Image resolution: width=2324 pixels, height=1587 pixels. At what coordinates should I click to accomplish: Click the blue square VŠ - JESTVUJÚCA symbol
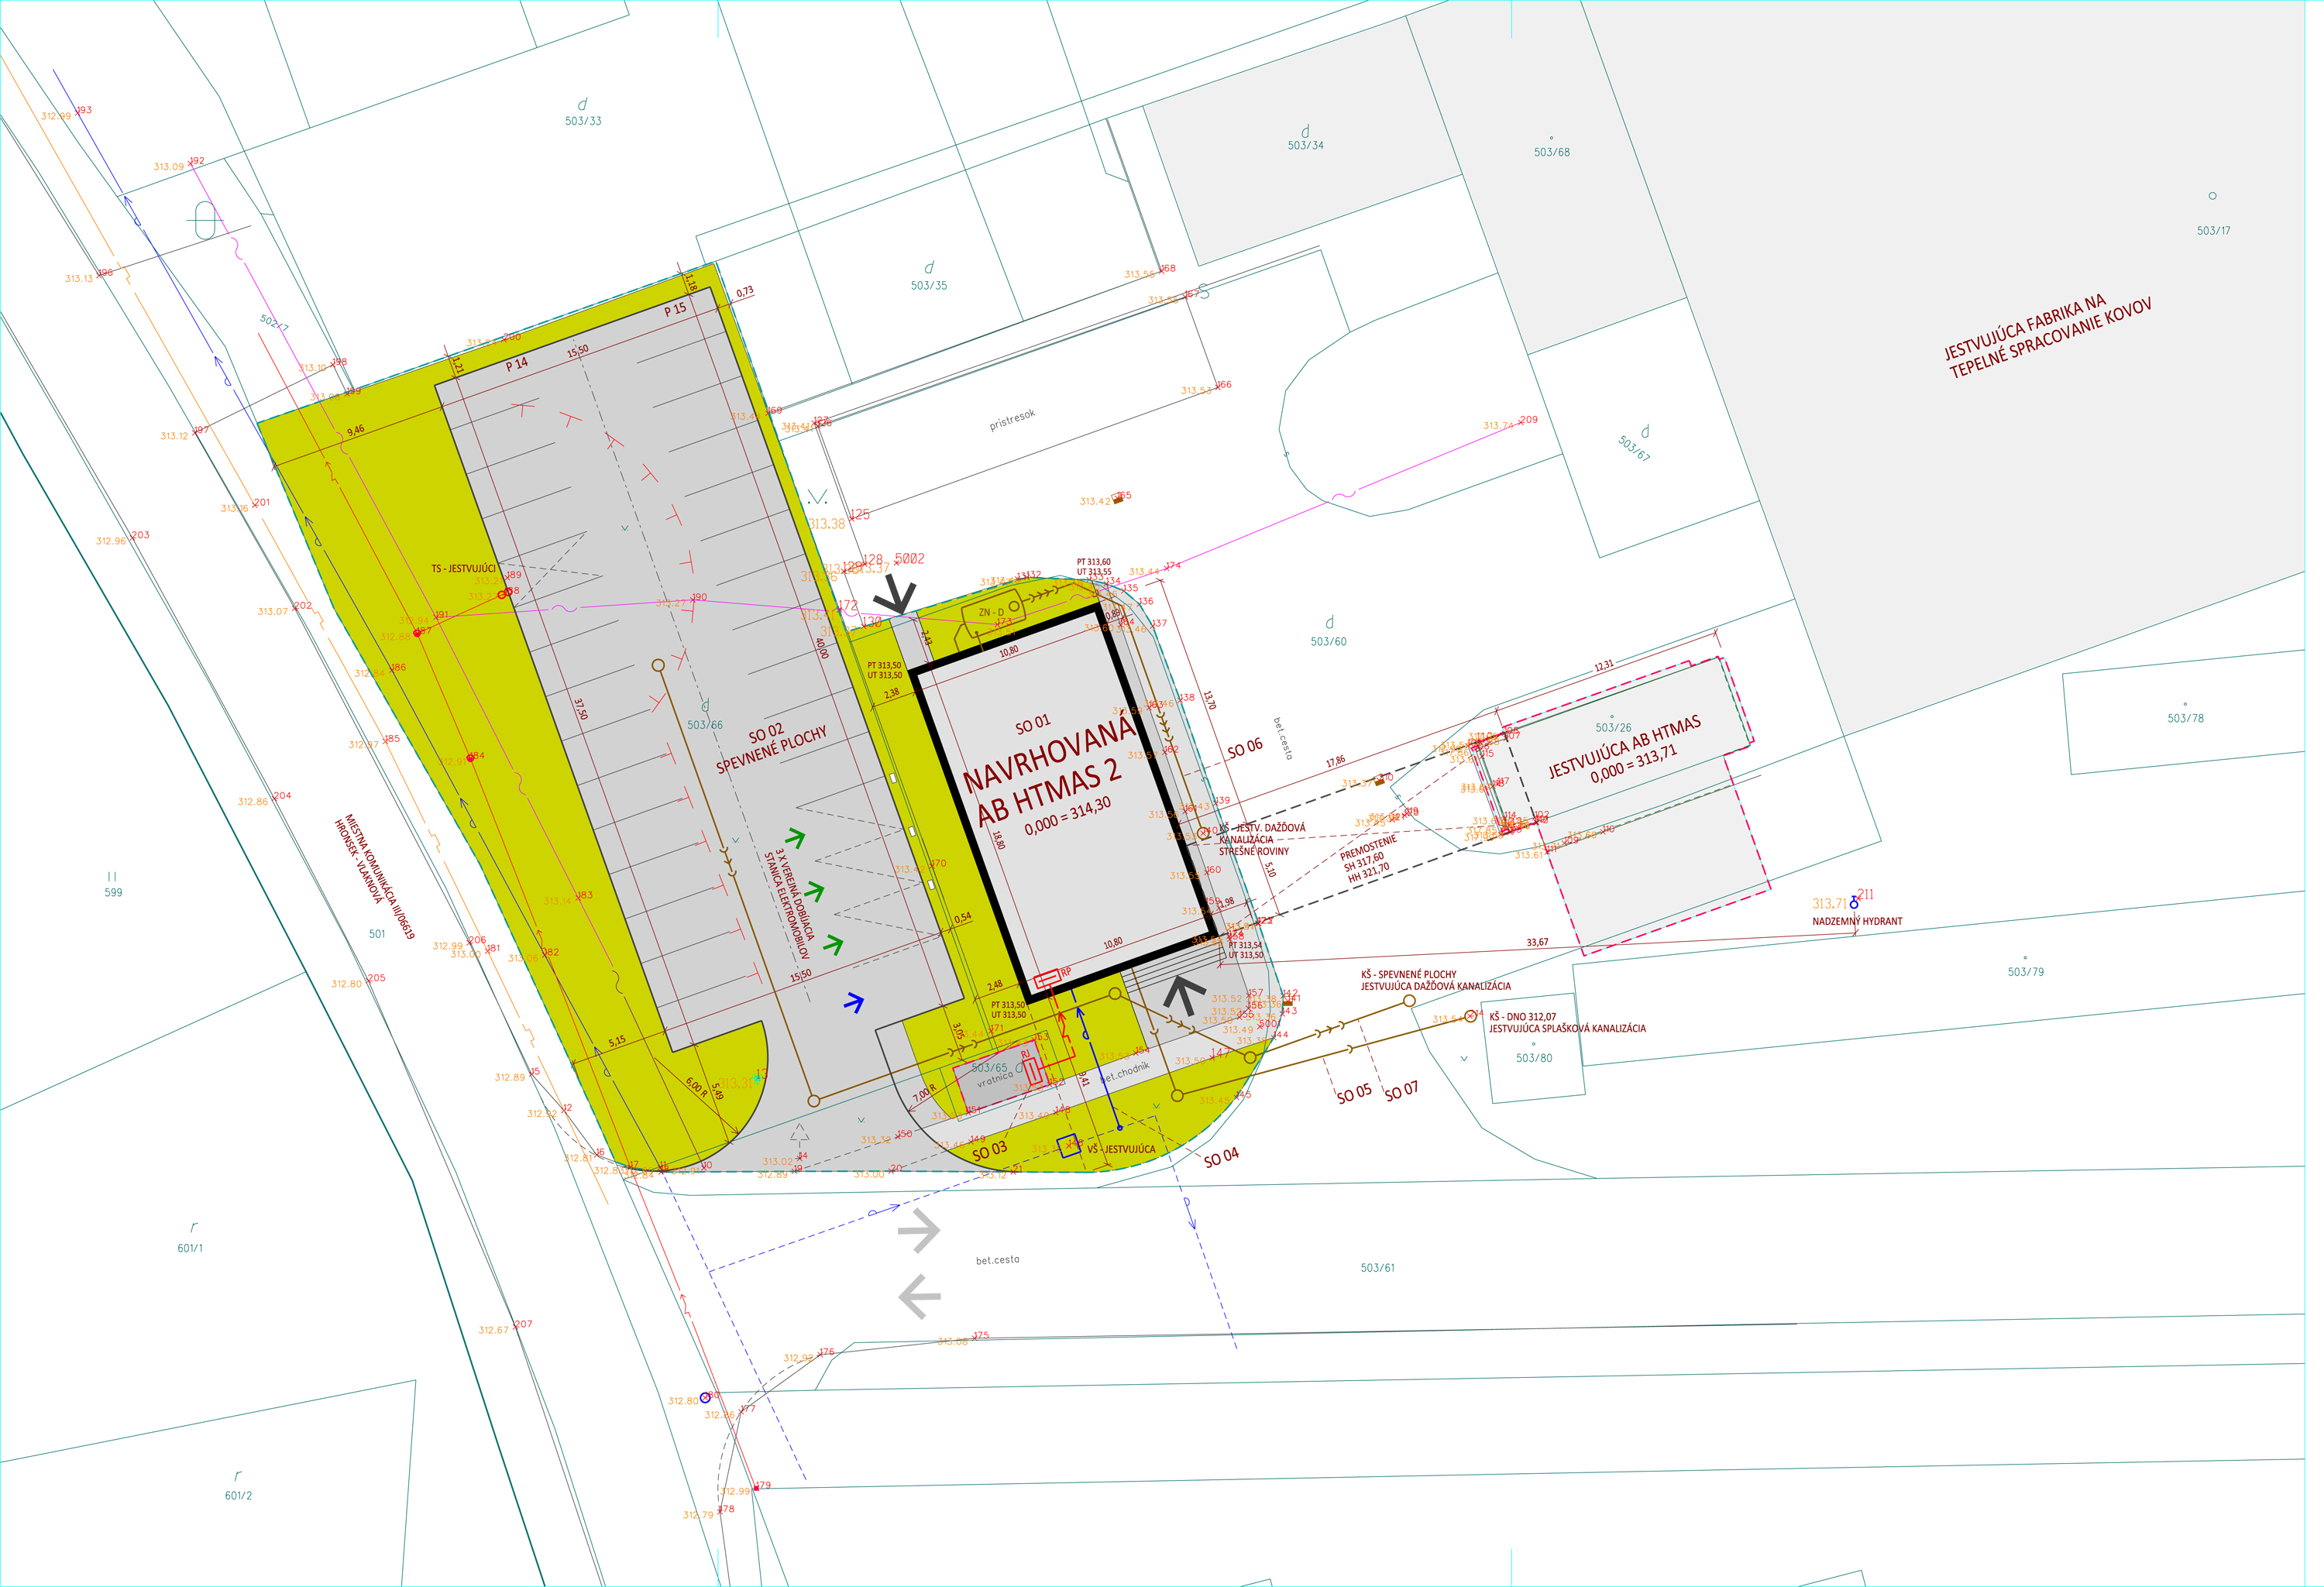coord(1069,1147)
